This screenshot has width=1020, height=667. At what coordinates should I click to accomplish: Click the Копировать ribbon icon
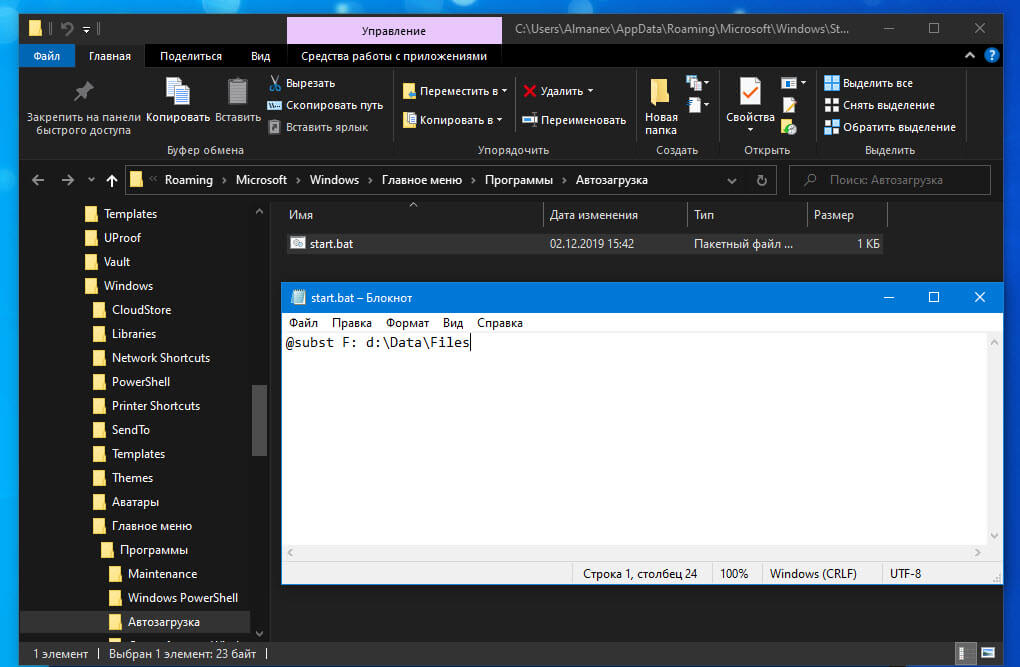178,92
